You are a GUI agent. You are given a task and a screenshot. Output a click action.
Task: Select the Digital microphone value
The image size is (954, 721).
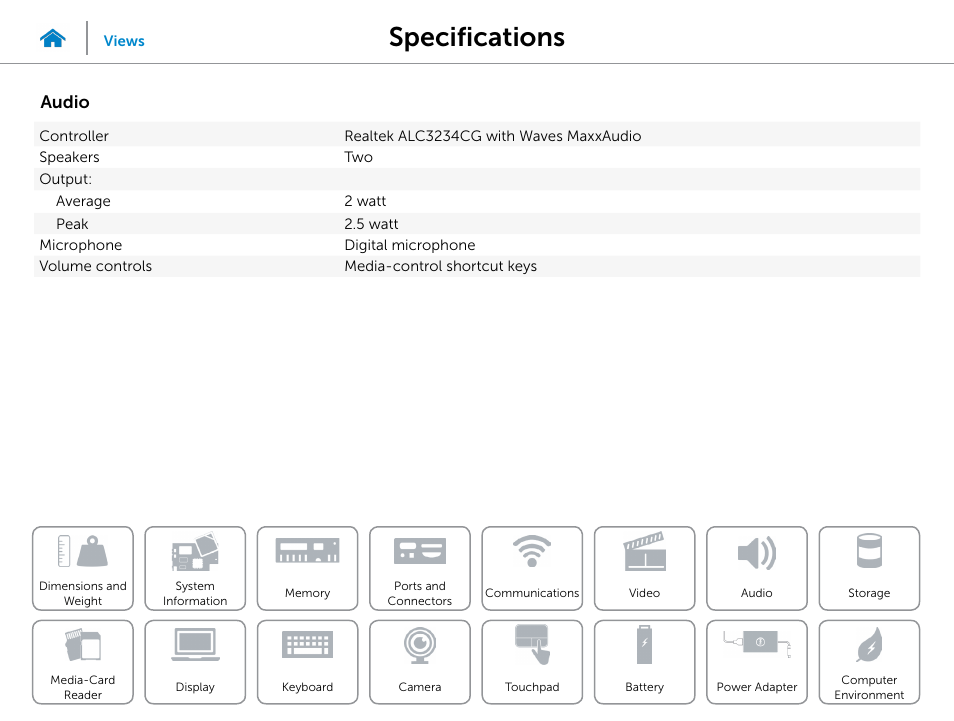[x=410, y=245]
